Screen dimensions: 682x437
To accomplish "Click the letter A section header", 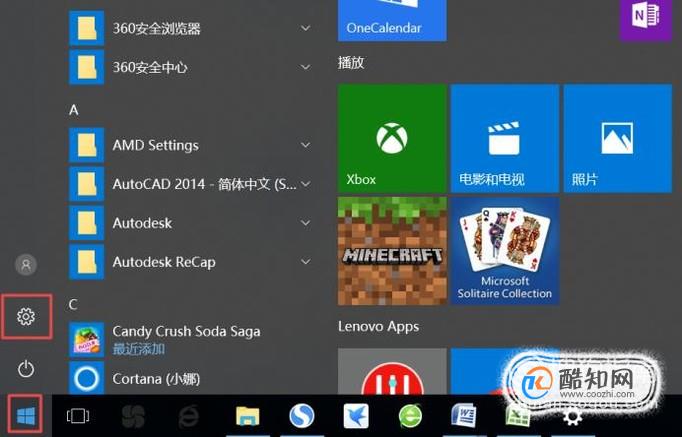I will [74, 110].
